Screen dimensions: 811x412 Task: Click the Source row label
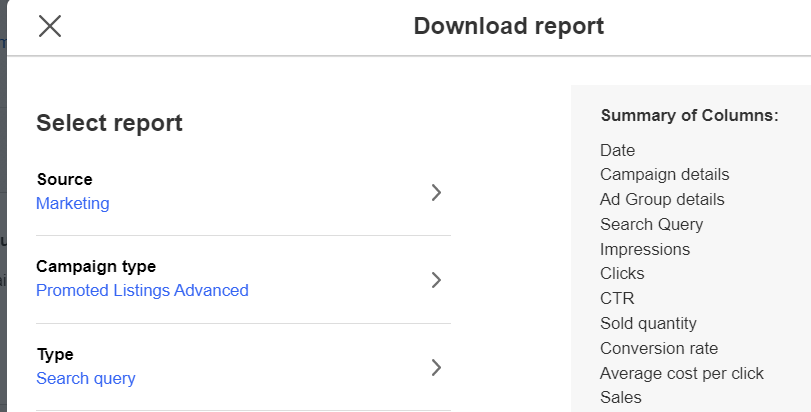64,180
